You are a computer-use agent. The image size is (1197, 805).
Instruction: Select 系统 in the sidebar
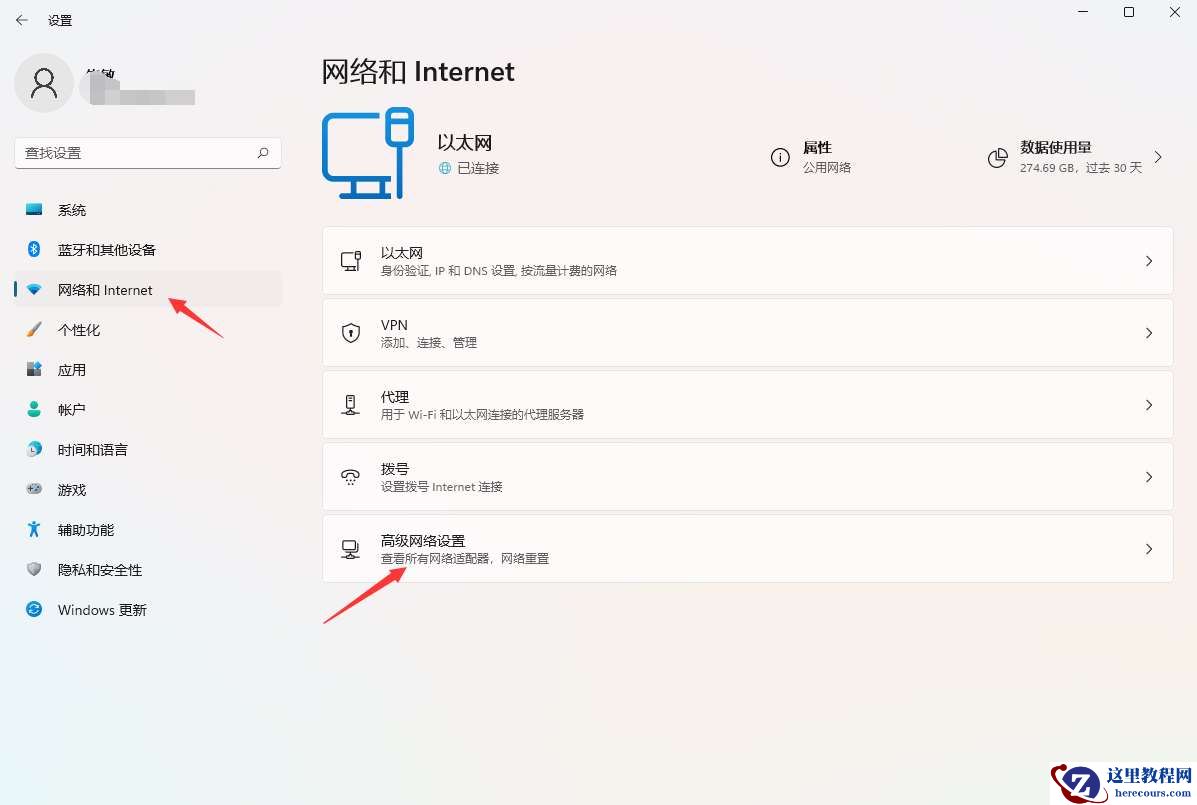tap(71, 209)
